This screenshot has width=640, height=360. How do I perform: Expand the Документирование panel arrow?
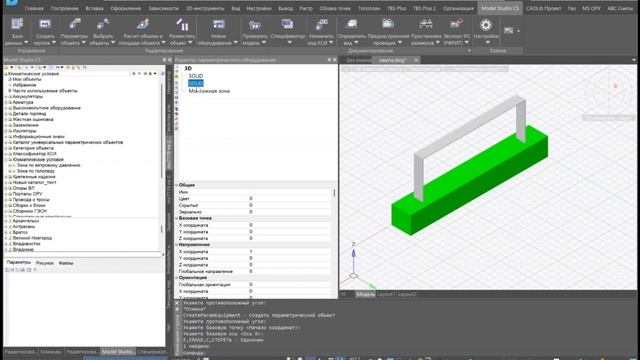pos(469,51)
